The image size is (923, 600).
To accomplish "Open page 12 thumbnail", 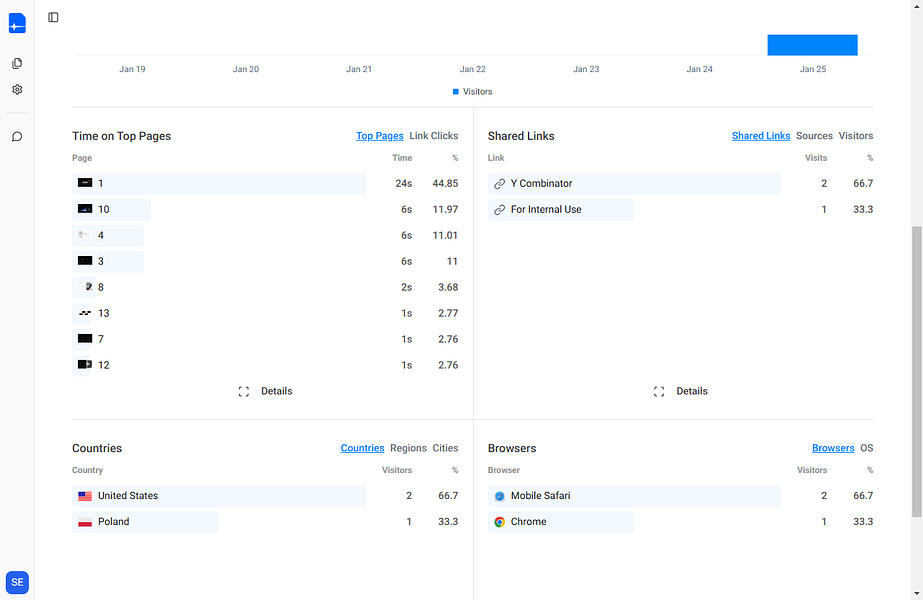I will [x=85, y=364].
